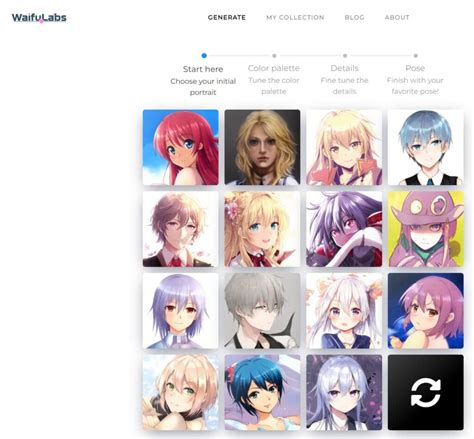Choose the lavender-haired red-eyed girl portrait
This screenshot has height=439, width=474.
[181, 311]
